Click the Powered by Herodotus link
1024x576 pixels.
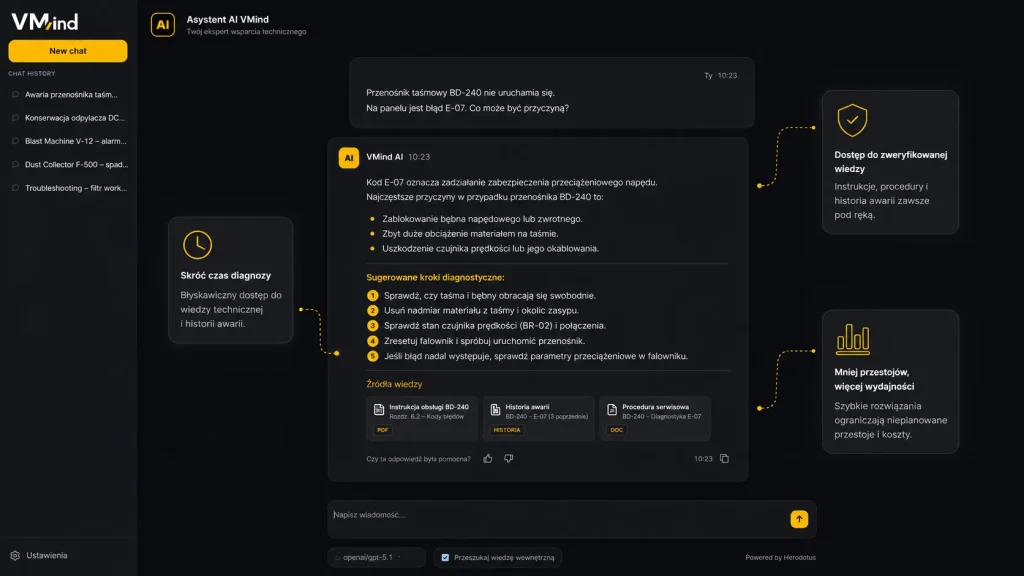[x=780, y=558]
